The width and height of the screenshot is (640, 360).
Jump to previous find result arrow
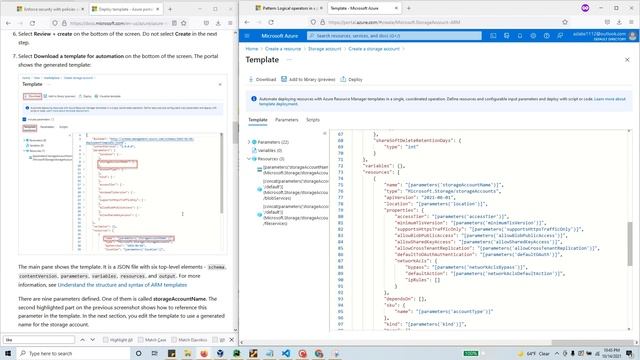coord(82,340)
